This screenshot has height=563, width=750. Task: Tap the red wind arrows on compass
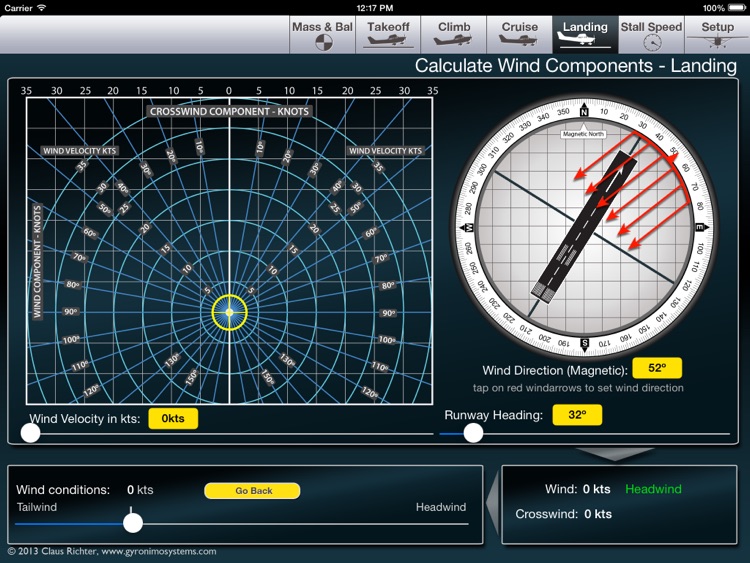click(631, 191)
